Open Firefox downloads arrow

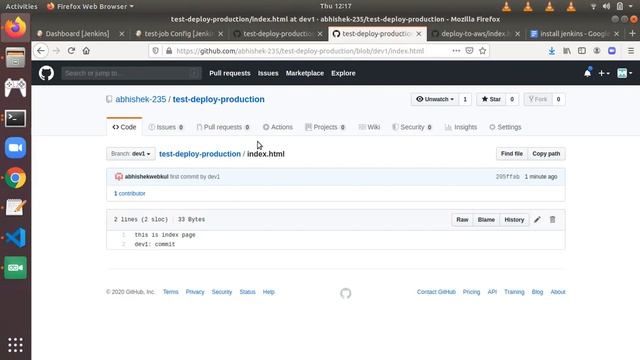551,51
